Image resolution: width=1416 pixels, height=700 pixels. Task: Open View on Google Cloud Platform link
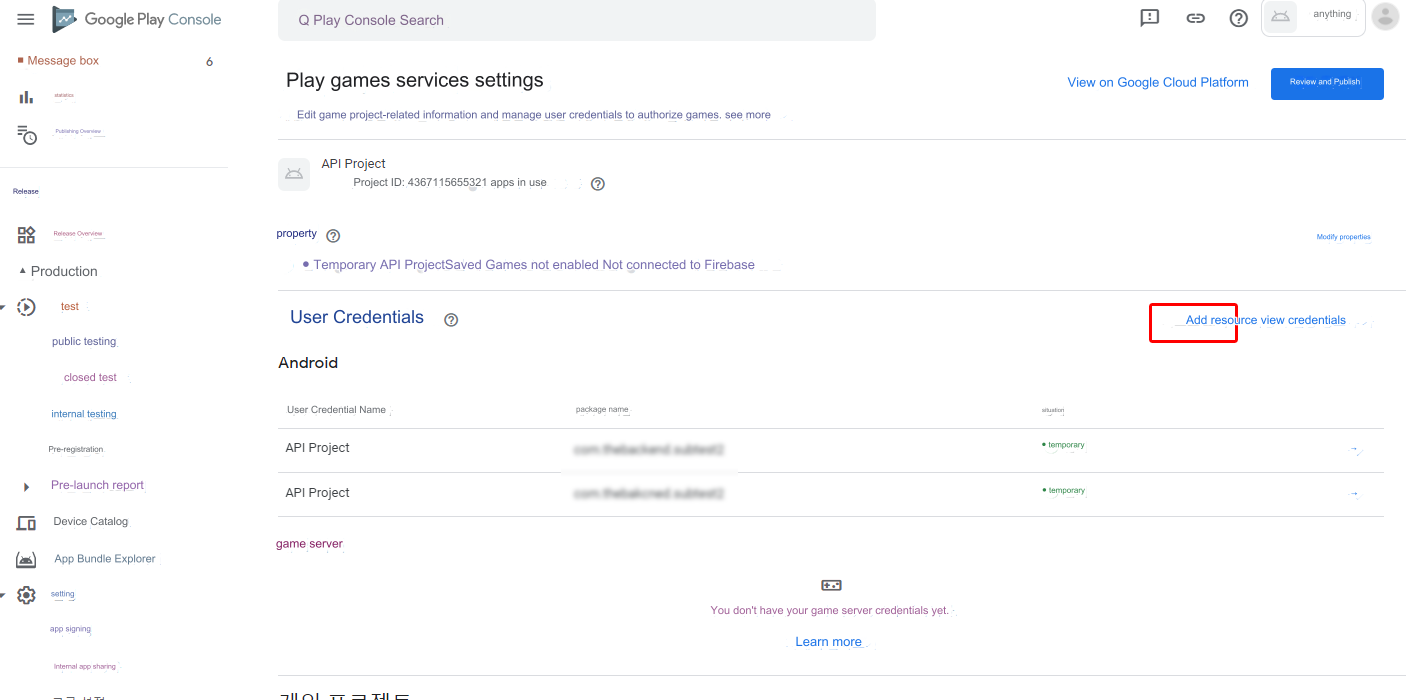1158,83
